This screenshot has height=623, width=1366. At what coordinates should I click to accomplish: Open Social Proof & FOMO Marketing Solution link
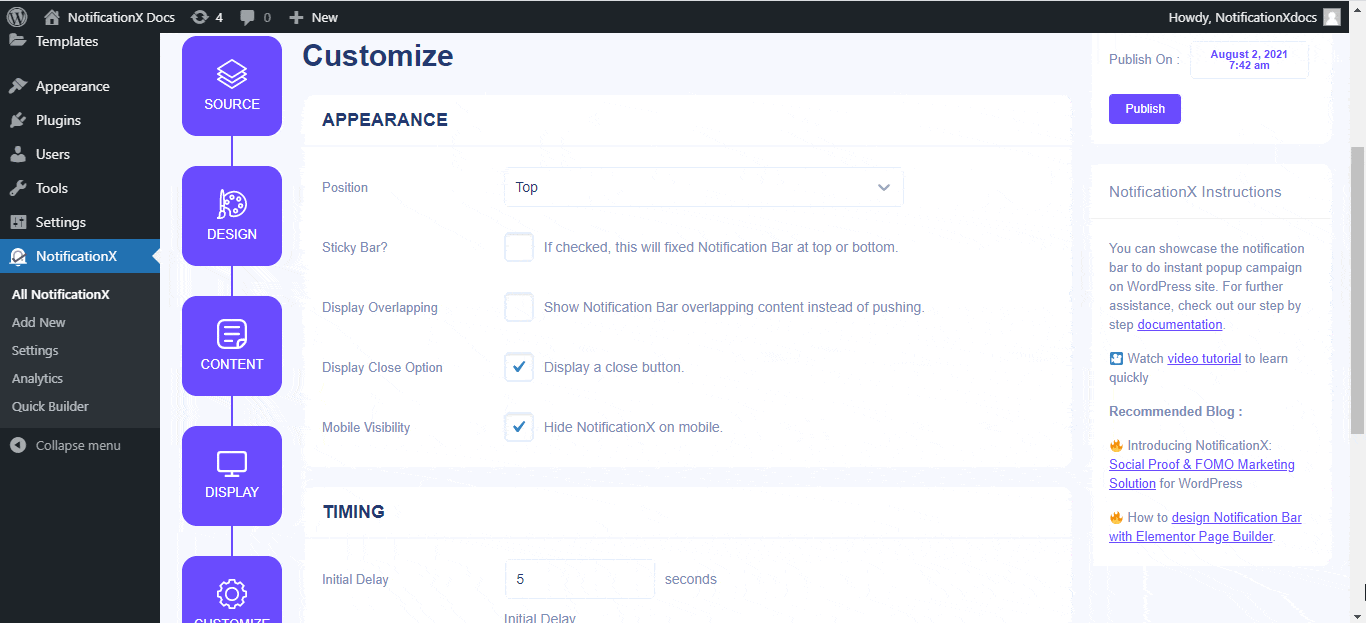1202,474
